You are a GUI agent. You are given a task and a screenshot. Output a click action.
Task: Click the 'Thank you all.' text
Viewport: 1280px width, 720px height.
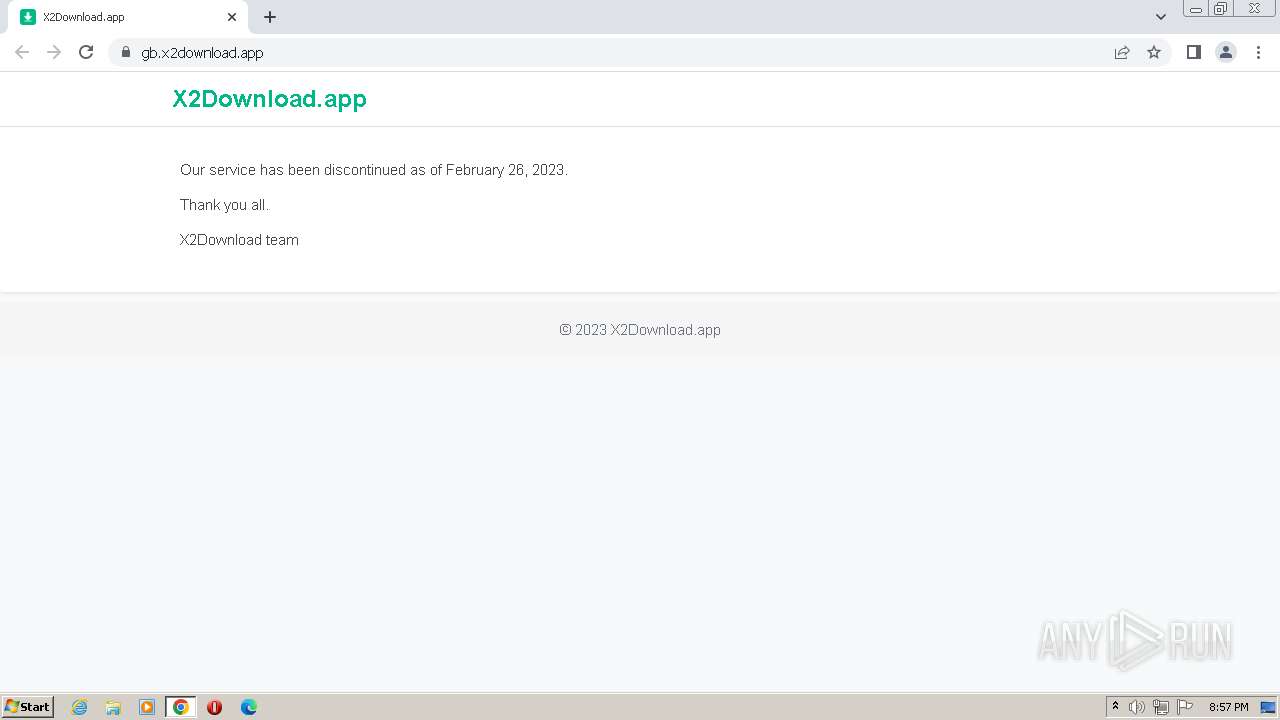click(225, 205)
